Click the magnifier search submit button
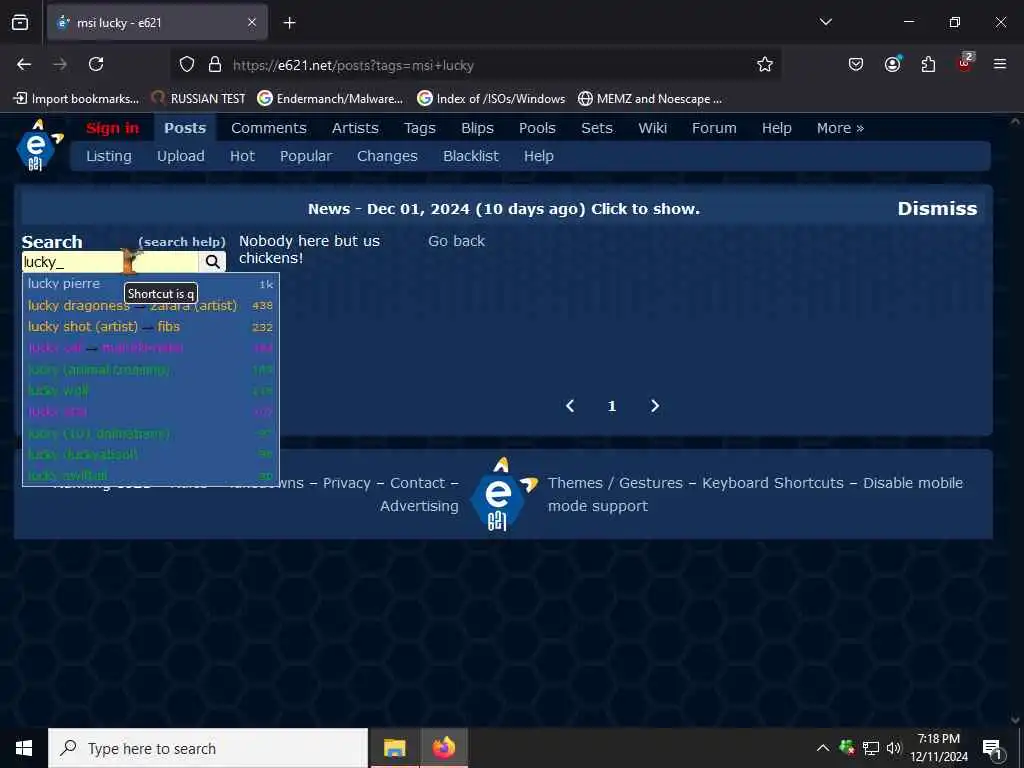Screen dimensions: 1024x768 [x=212, y=262]
